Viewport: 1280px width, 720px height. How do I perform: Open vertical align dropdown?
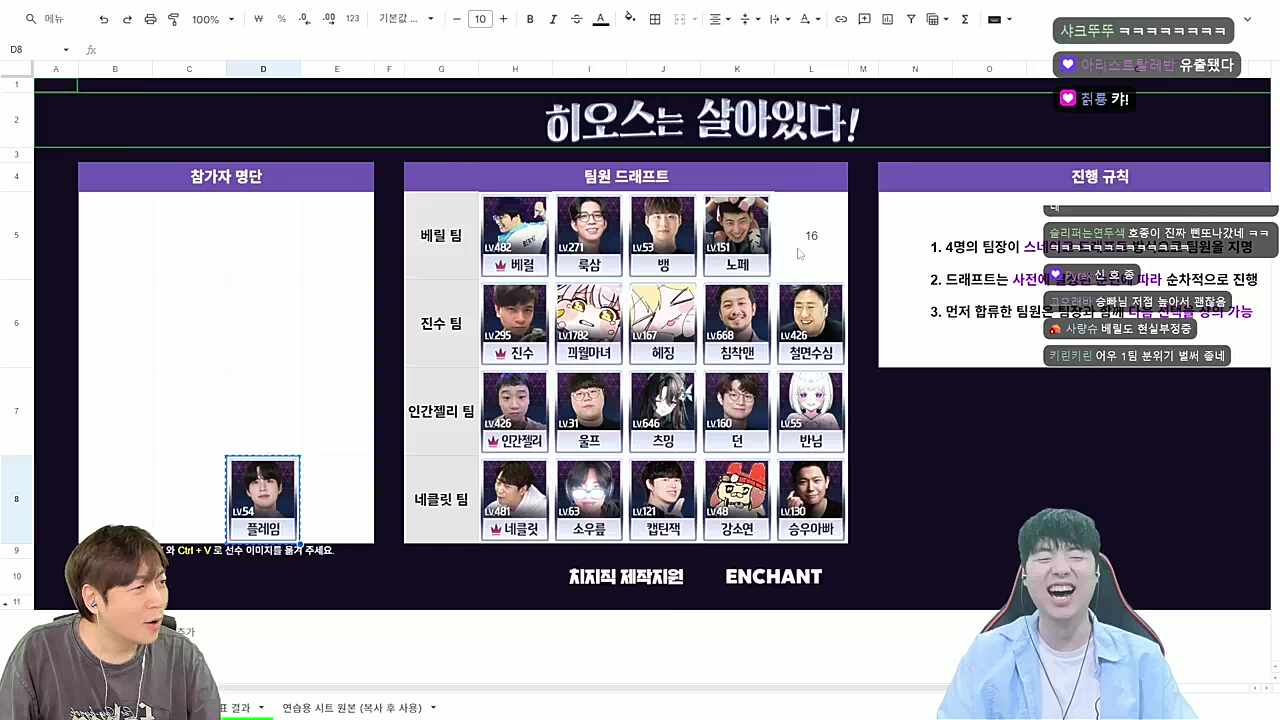coord(749,19)
